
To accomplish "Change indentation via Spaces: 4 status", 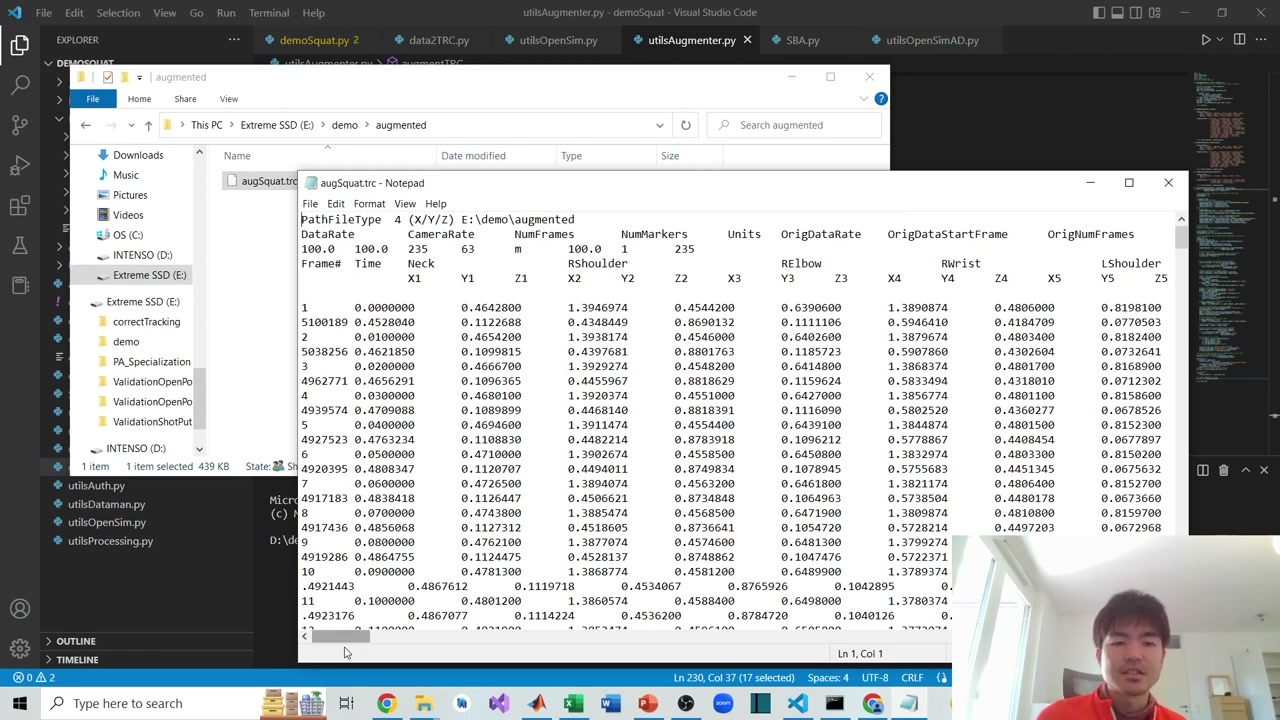I will (x=828, y=677).
